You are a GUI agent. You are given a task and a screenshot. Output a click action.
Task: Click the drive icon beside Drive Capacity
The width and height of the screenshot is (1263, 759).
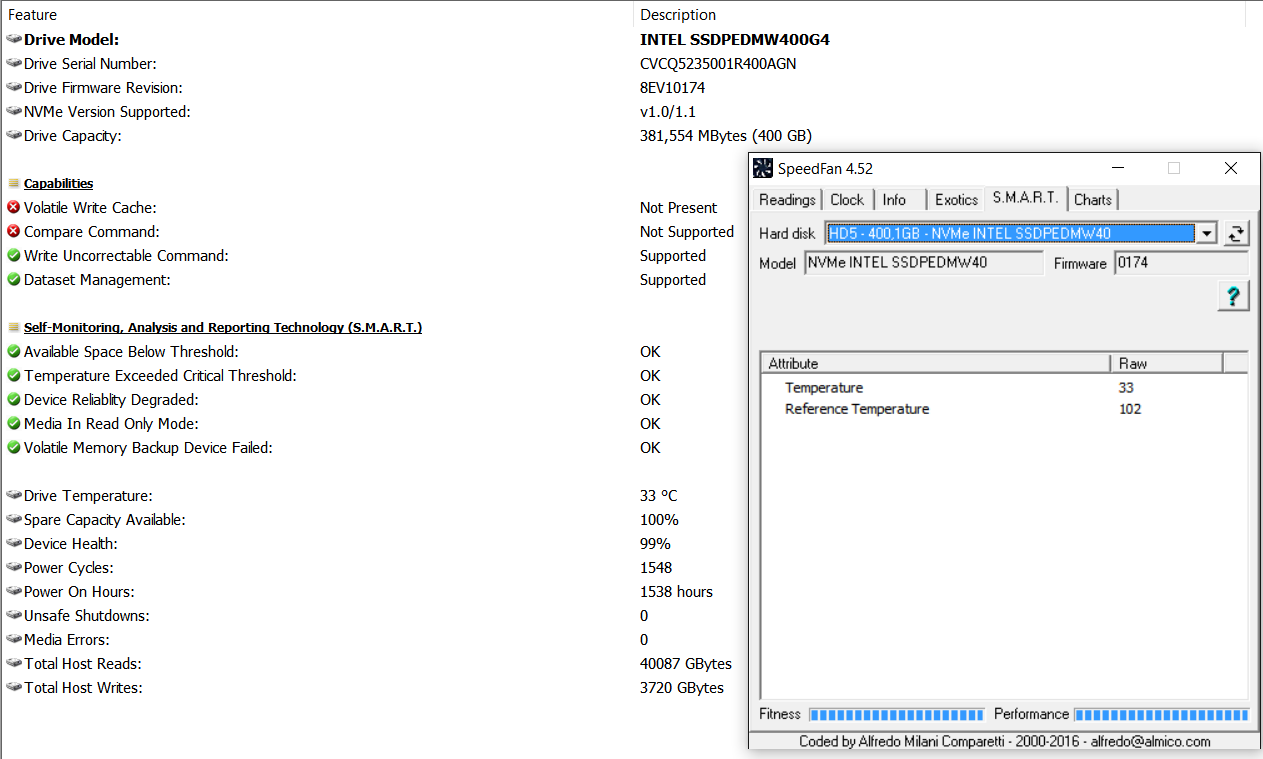tap(14, 136)
